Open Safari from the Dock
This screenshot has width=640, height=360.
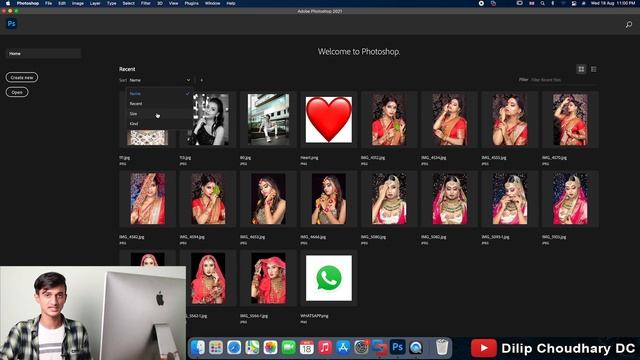click(234, 348)
